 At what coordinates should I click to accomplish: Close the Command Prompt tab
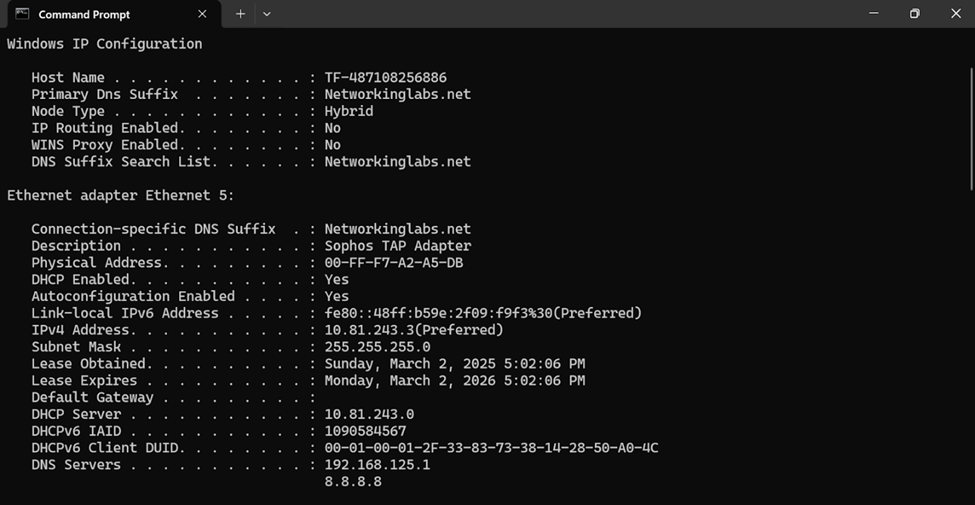click(x=202, y=14)
